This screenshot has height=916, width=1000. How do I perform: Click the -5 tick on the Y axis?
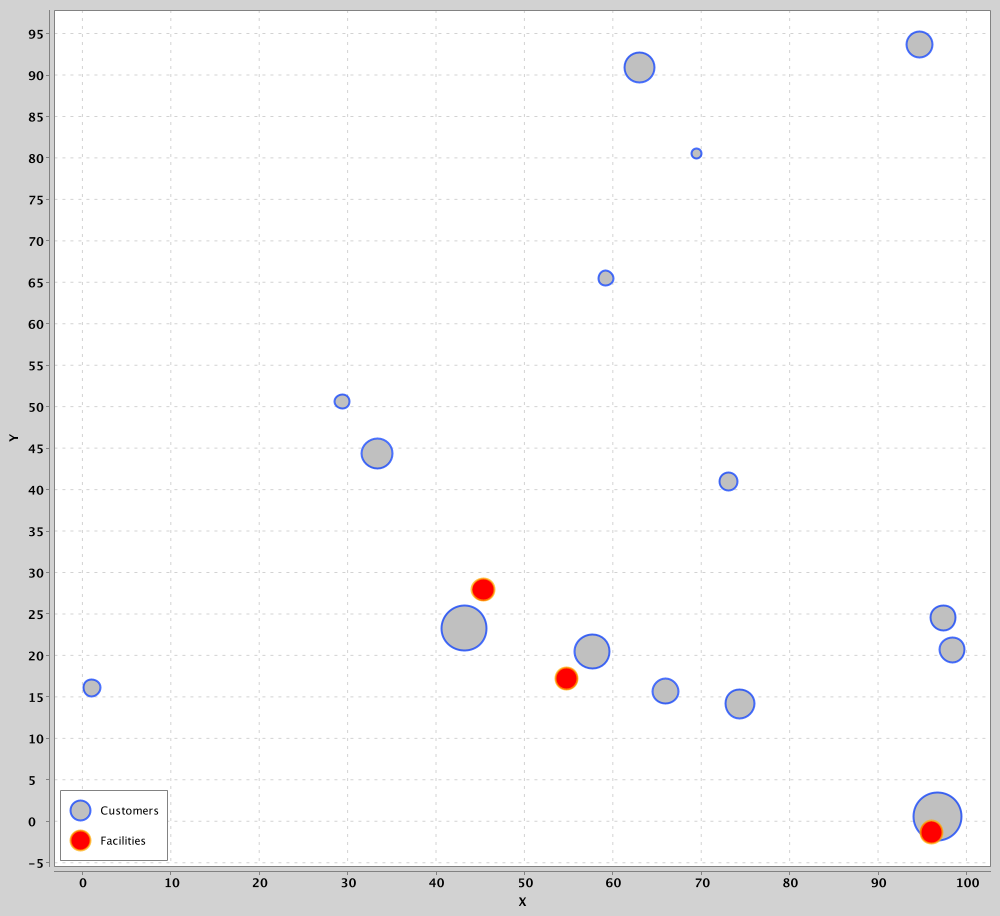pos(36,863)
